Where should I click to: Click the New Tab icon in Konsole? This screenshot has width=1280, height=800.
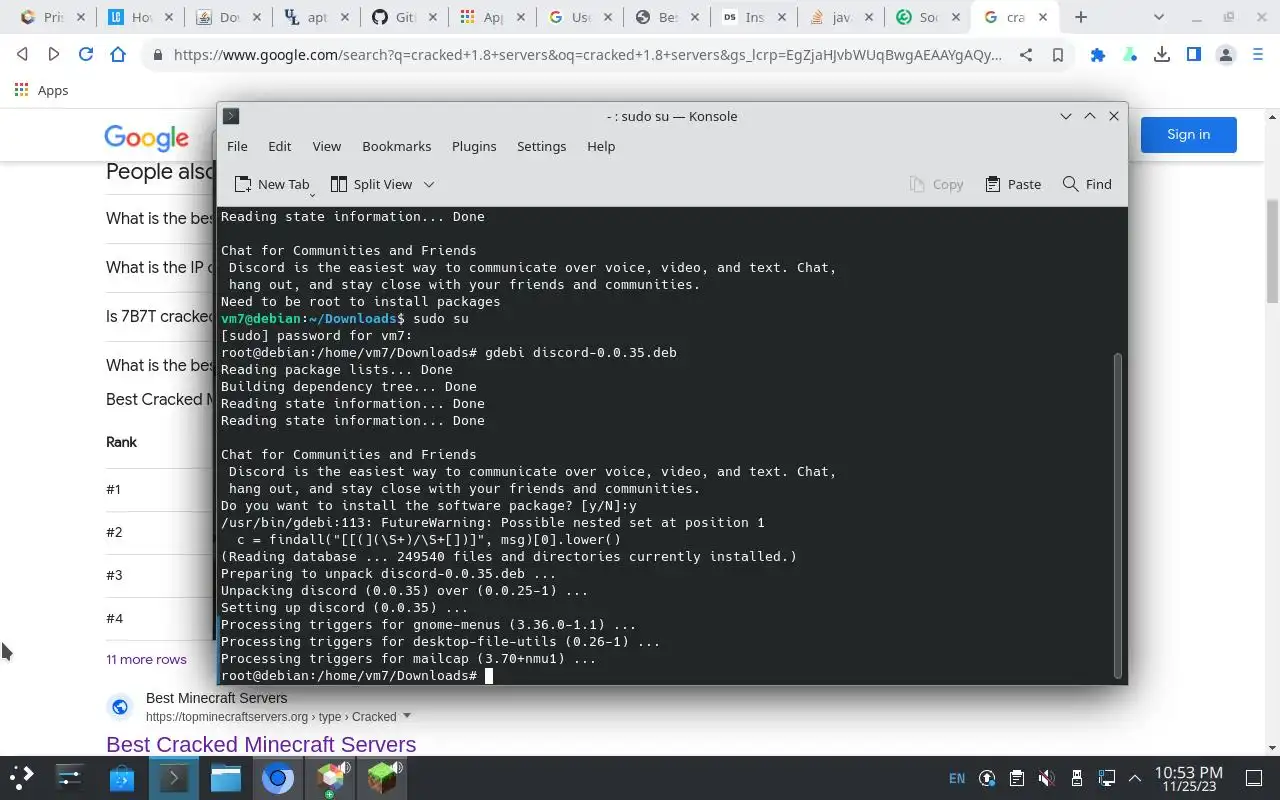243,184
